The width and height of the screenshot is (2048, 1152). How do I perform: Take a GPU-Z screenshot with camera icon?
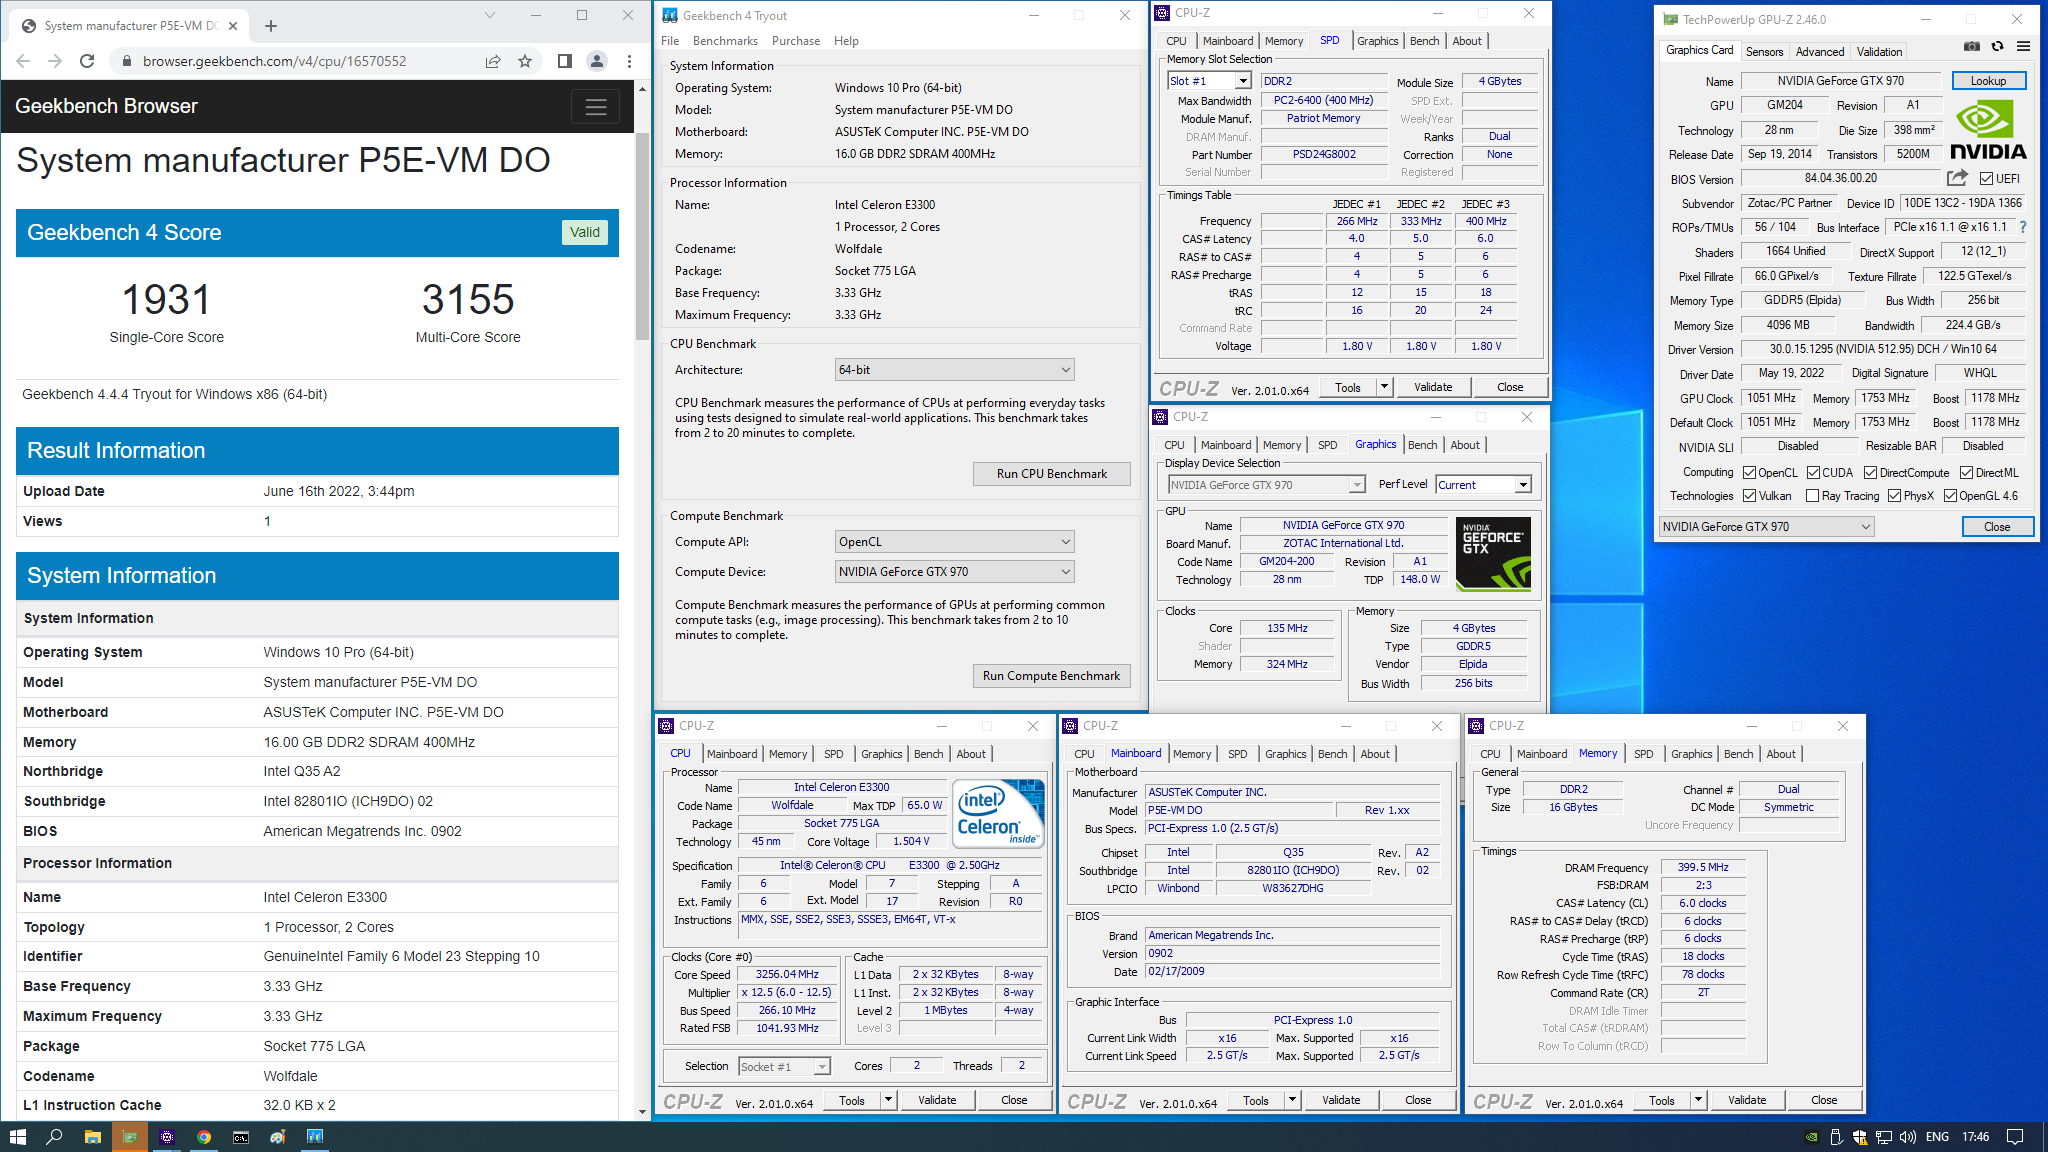pos(1971,46)
